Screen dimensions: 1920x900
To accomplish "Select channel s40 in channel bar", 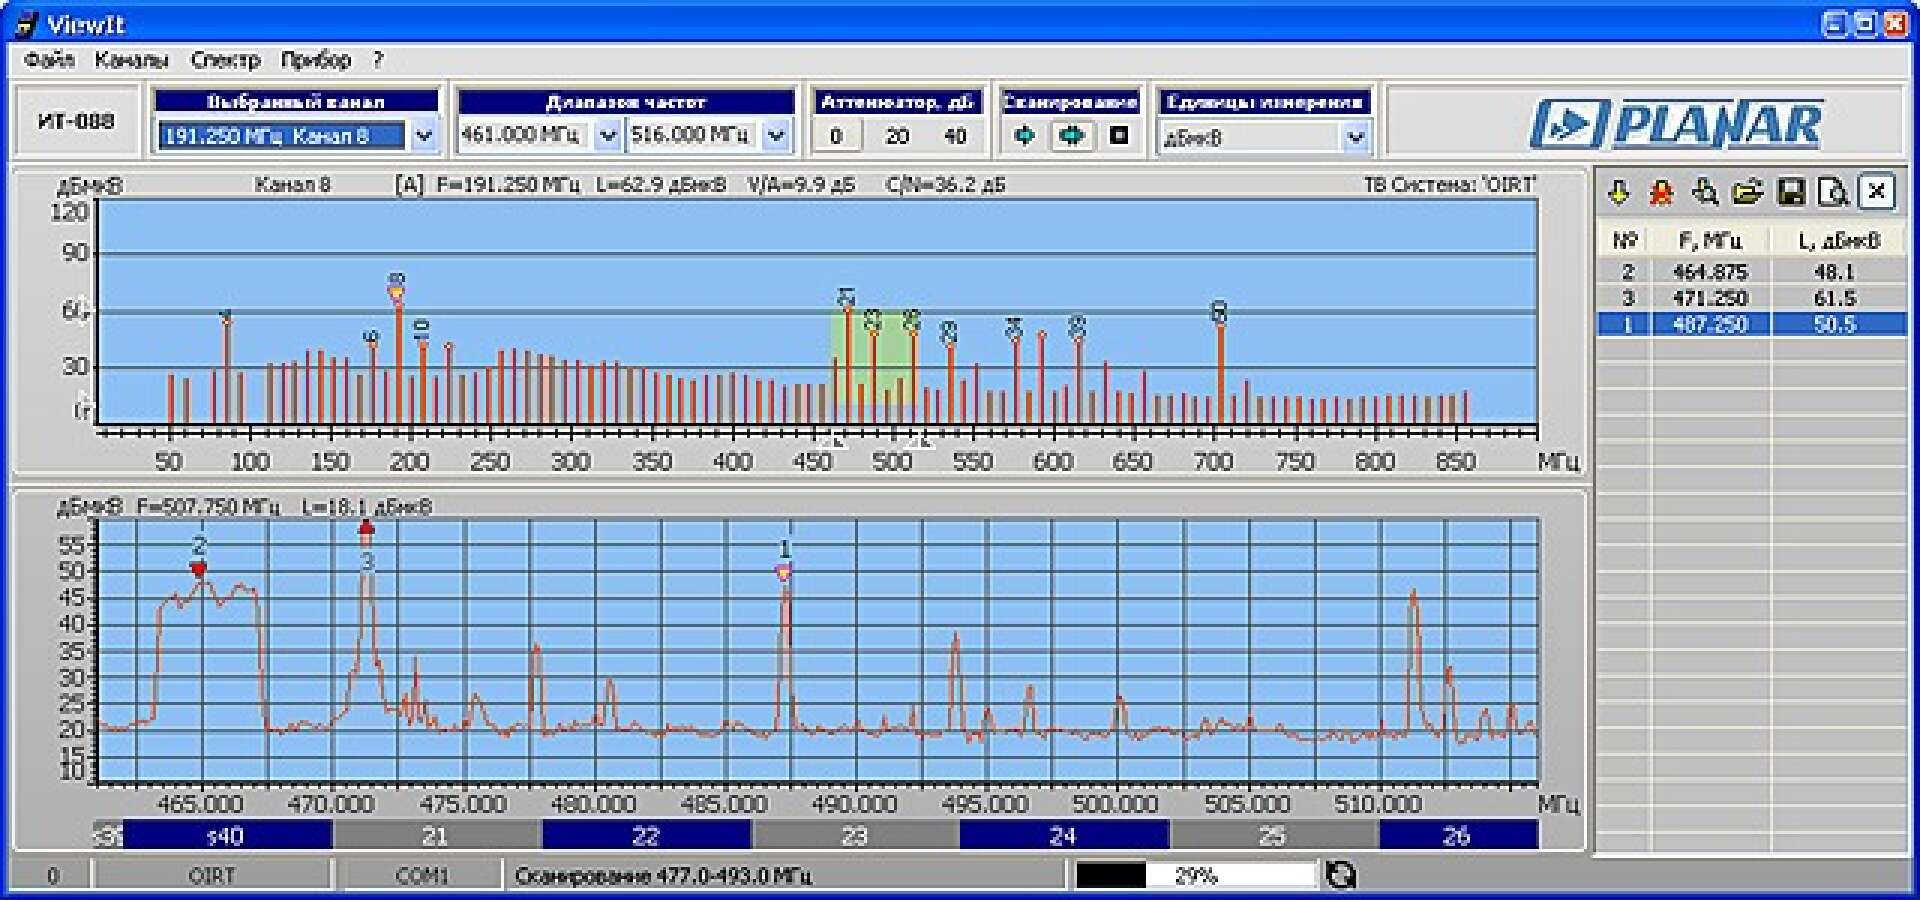I will (x=226, y=835).
